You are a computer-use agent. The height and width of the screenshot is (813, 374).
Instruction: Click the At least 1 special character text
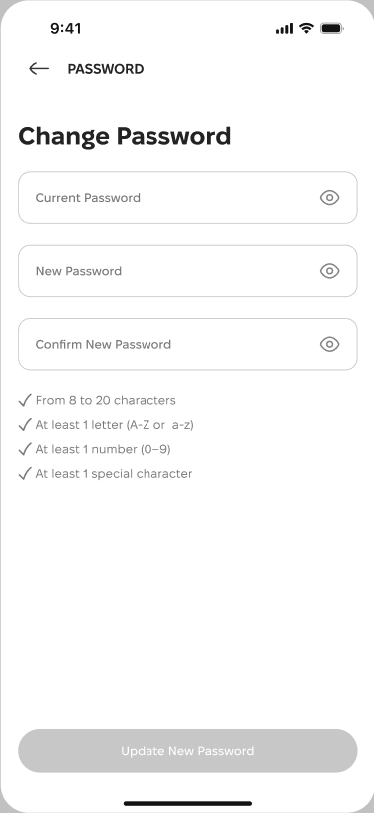click(x=114, y=473)
